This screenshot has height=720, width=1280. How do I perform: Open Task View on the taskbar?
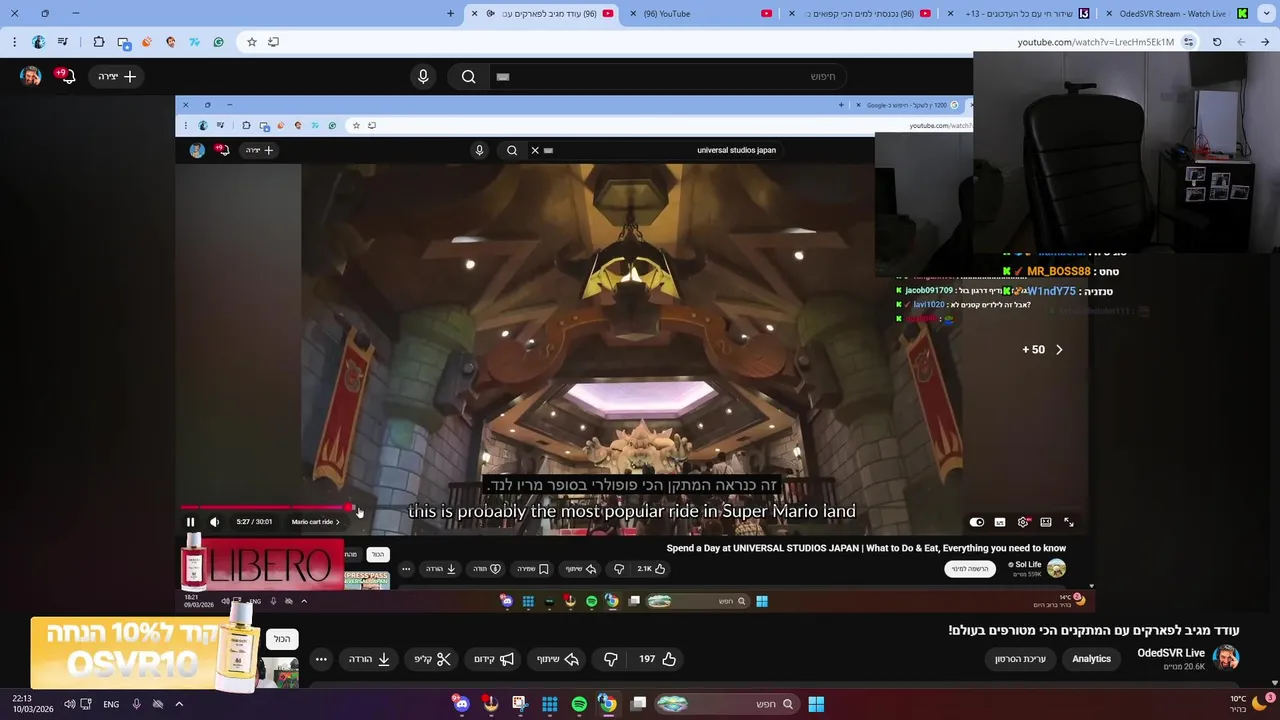click(638, 704)
